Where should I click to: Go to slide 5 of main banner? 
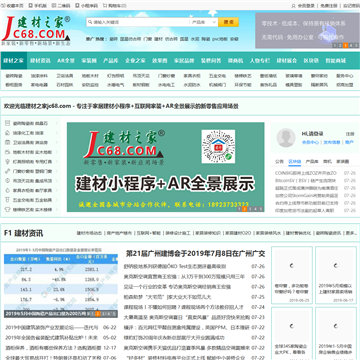pos(261,209)
